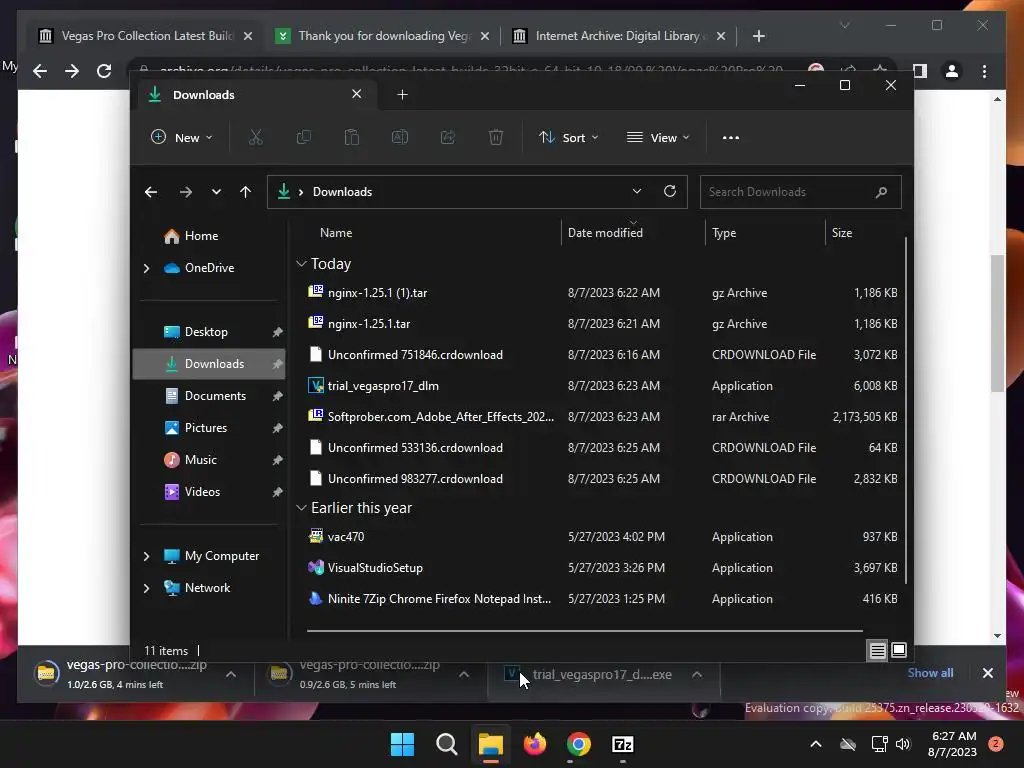
Task: Open the View dropdown
Action: pyautogui.click(x=658, y=137)
